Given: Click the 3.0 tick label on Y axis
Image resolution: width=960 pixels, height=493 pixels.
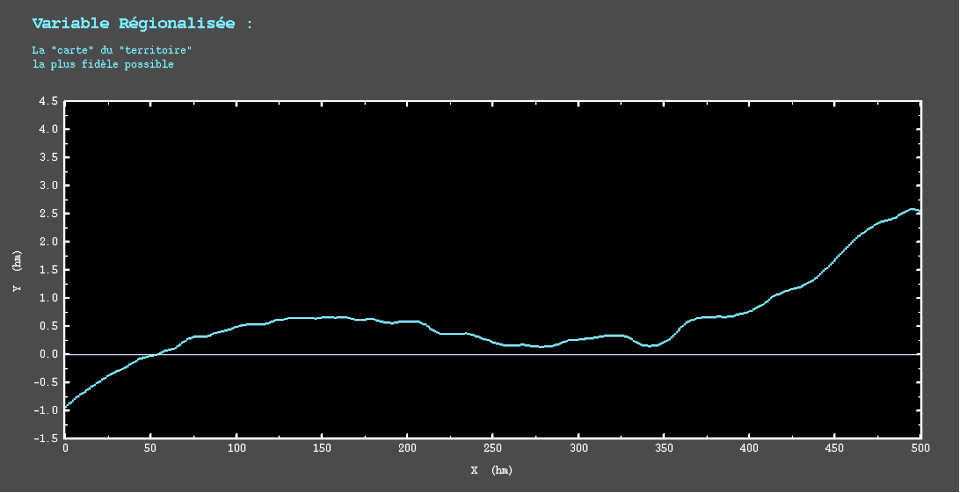Looking at the screenshot, I should click(48, 186).
